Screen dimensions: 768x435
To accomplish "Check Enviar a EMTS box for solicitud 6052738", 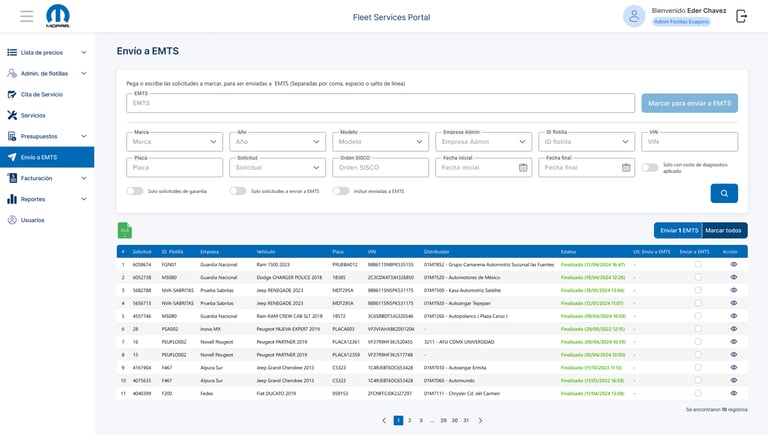I will tap(699, 277).
